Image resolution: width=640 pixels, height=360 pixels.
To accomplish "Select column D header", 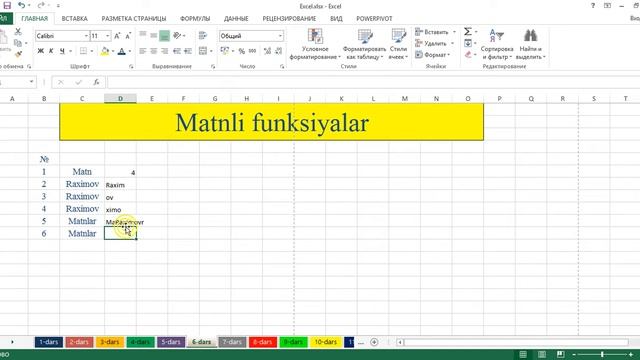I will 120,98.
